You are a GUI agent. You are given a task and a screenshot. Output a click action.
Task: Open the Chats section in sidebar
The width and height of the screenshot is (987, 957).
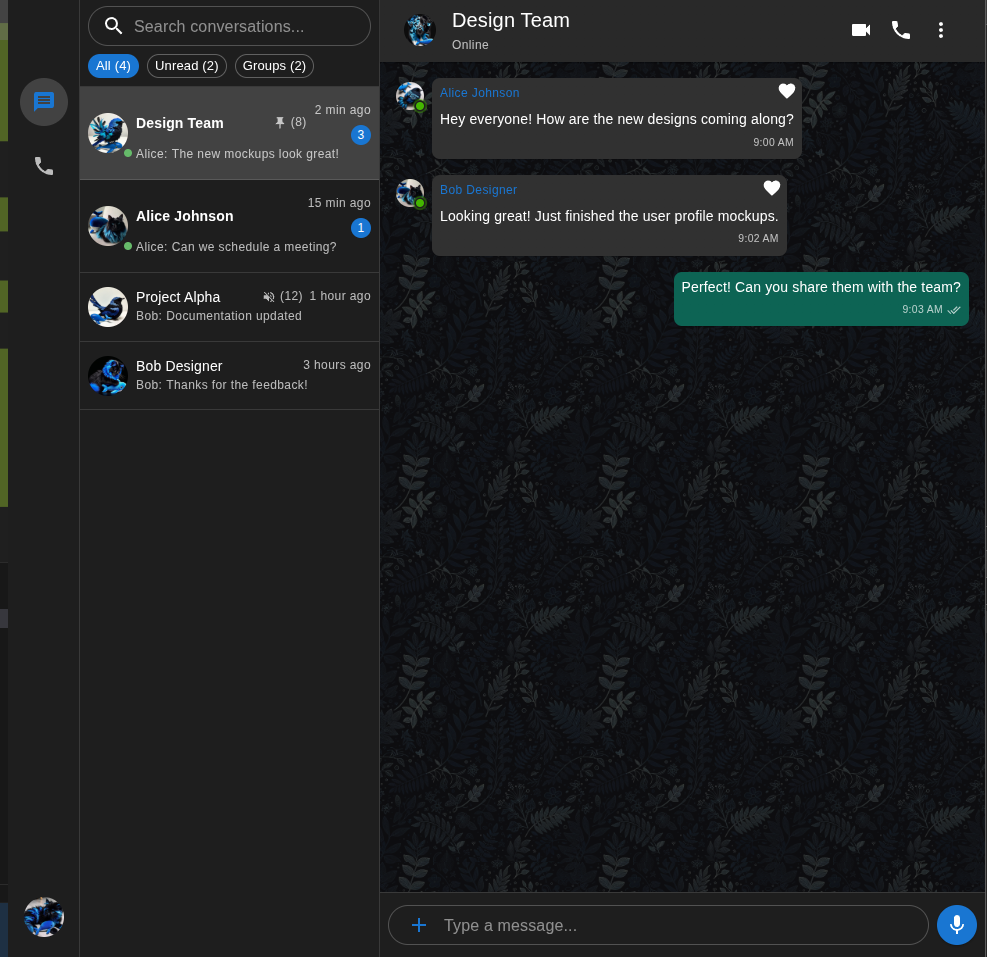click(44, 102)
